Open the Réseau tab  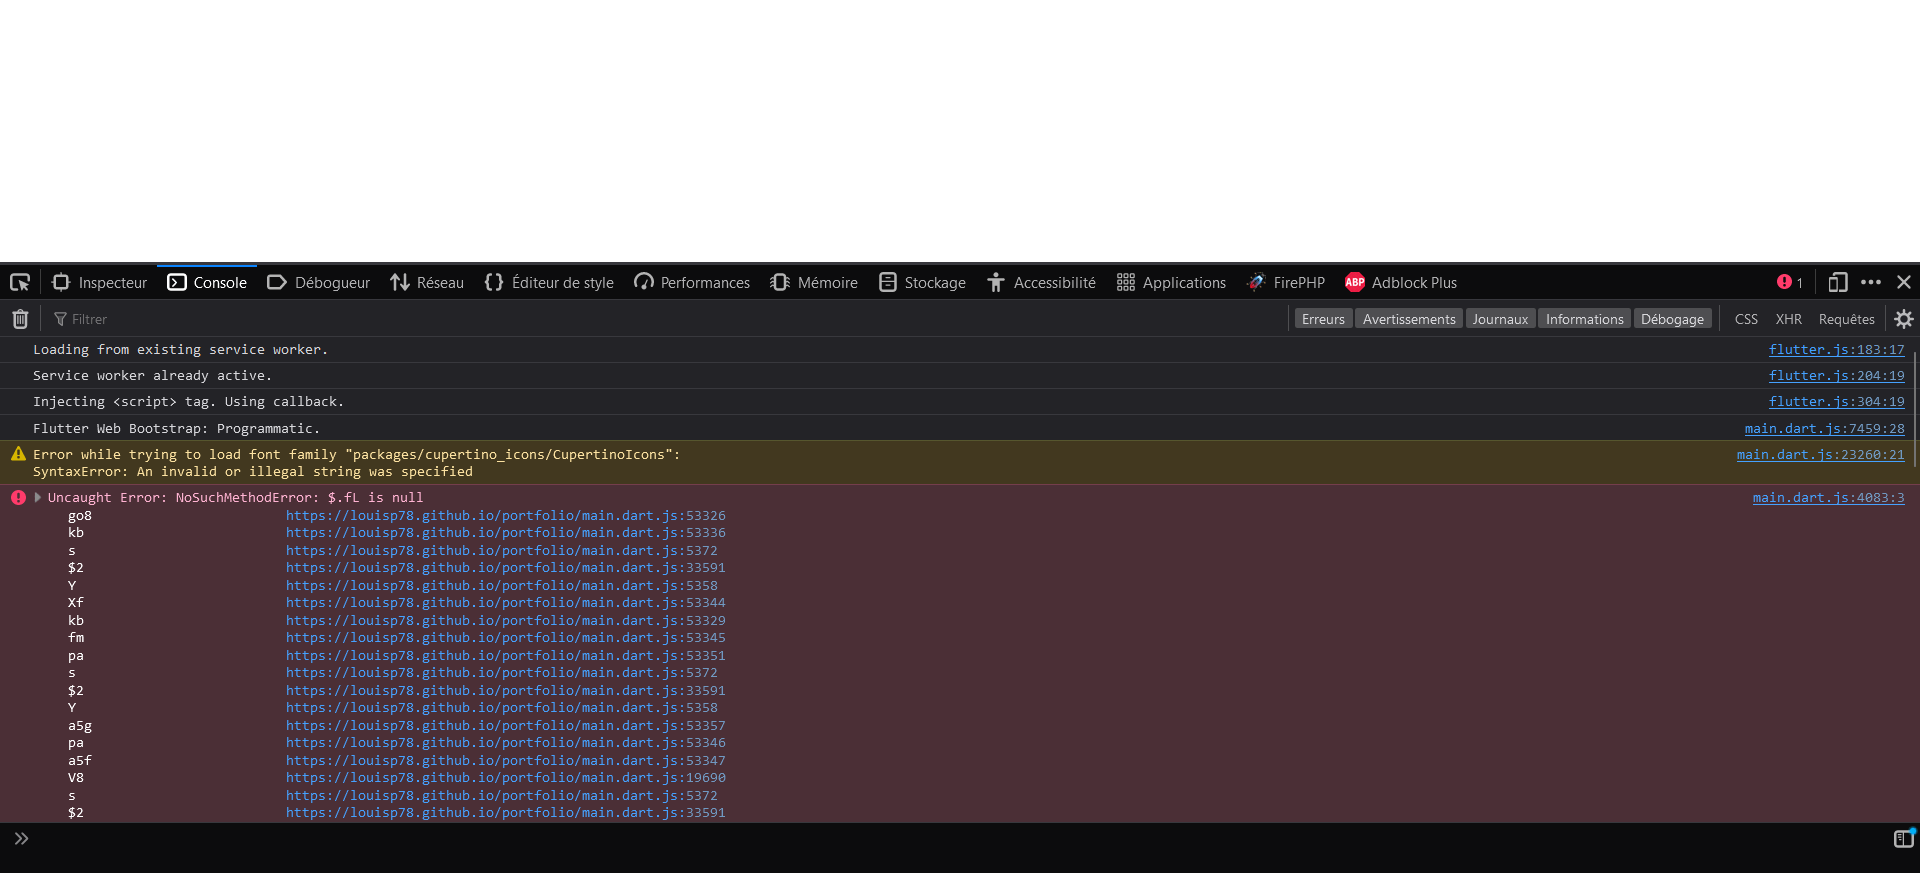pyautogui.click(x=427, y=283)
